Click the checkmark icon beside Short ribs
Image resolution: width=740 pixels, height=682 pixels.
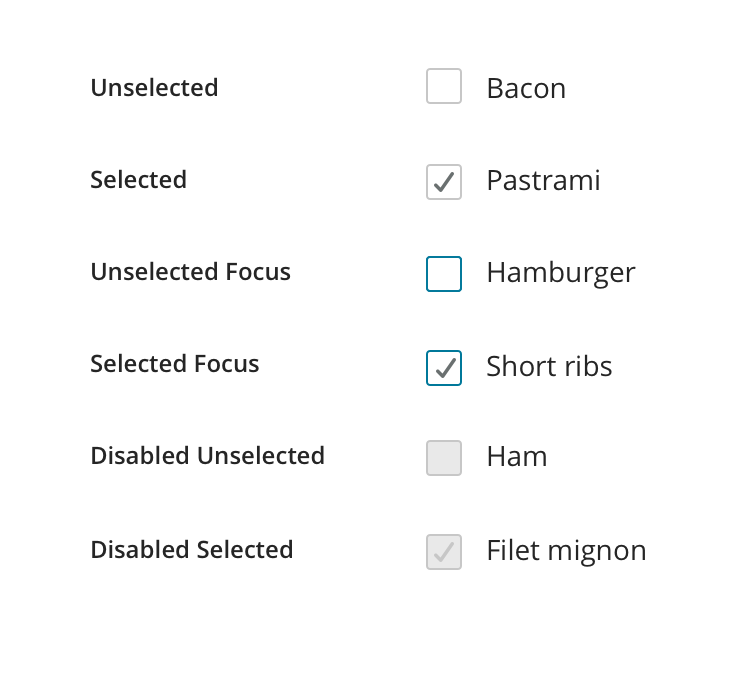point(445,367)
